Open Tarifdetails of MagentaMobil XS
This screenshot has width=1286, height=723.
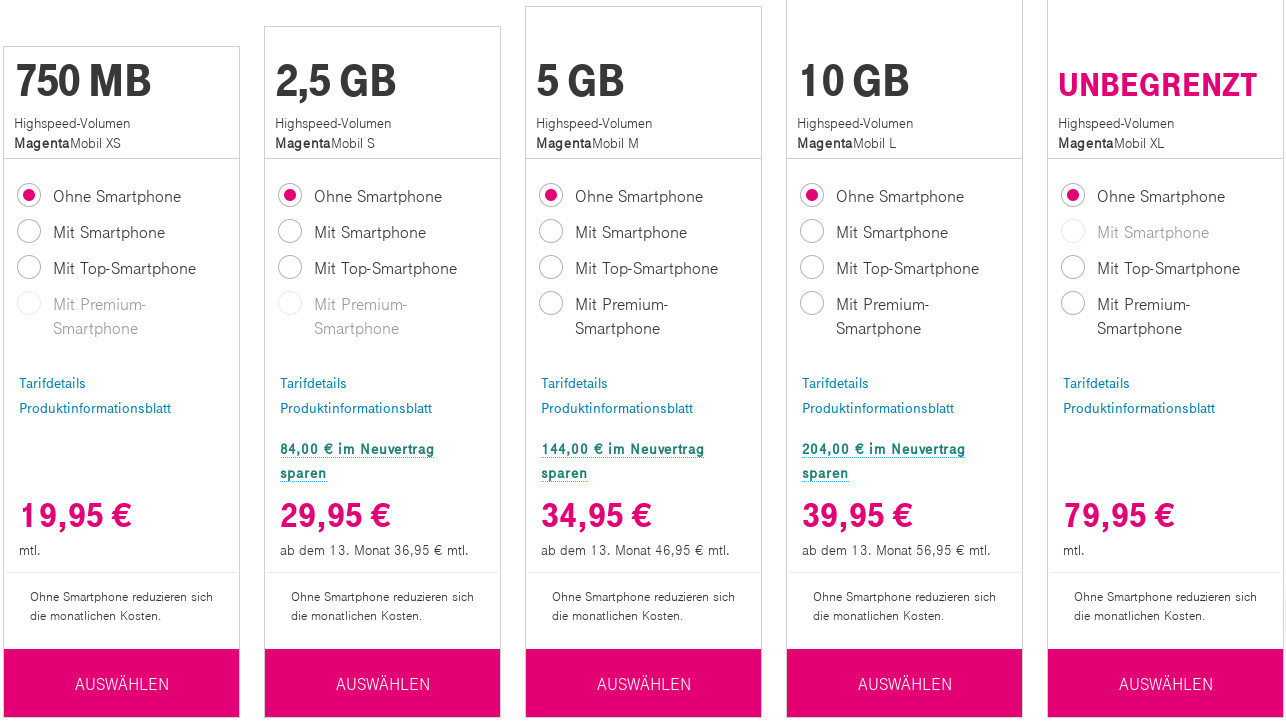(52, 382)
